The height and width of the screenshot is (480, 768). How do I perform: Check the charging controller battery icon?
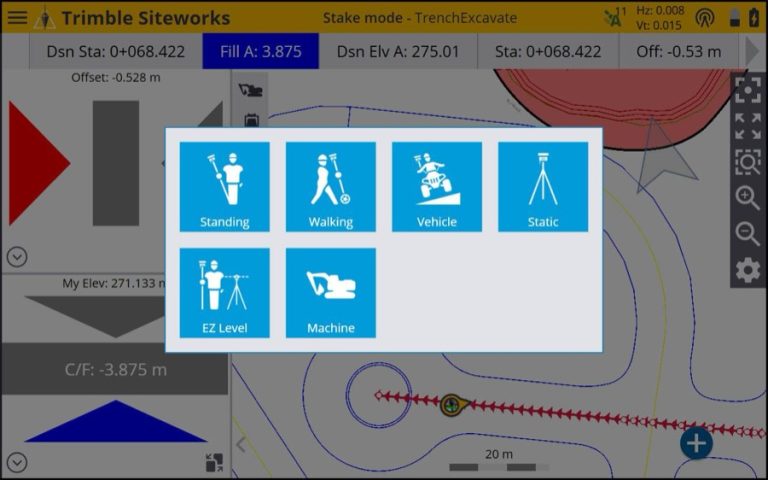(755, 18)
